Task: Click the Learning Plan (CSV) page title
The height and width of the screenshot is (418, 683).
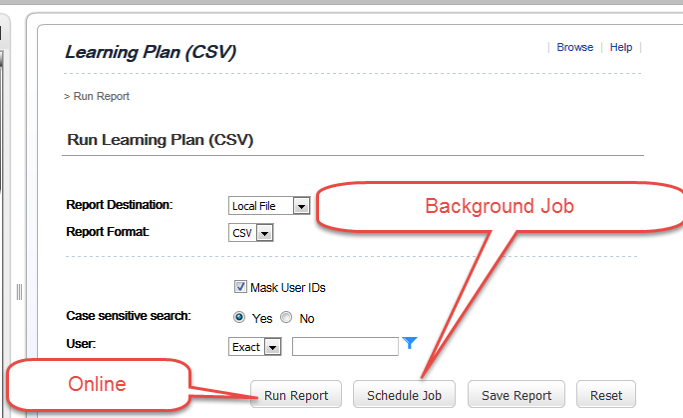Action: (150, 52)
